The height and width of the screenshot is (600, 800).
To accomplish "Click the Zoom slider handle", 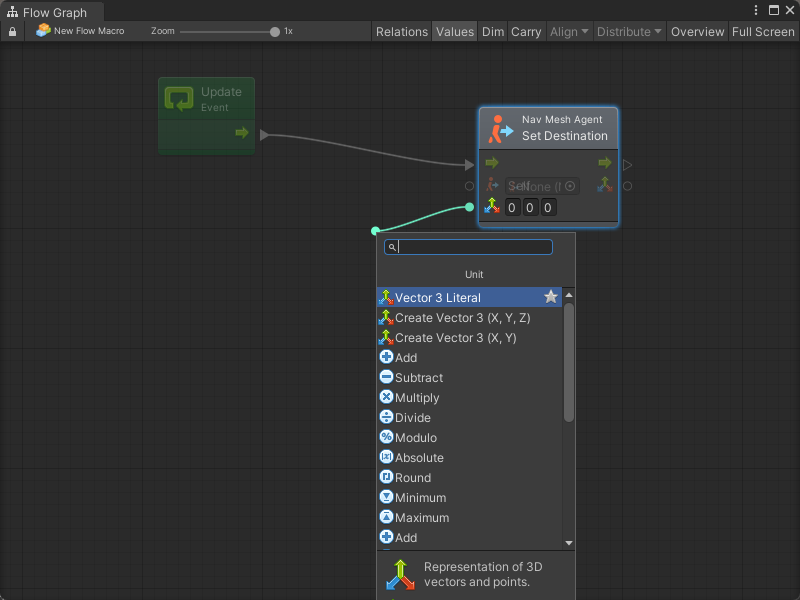I will [275, 32].
